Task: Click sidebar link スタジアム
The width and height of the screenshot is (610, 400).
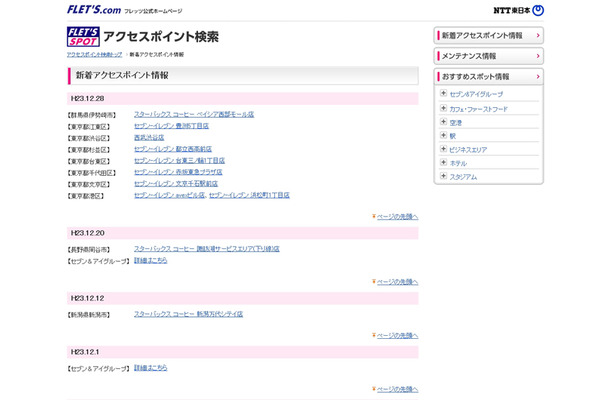Action: point(463,177)
